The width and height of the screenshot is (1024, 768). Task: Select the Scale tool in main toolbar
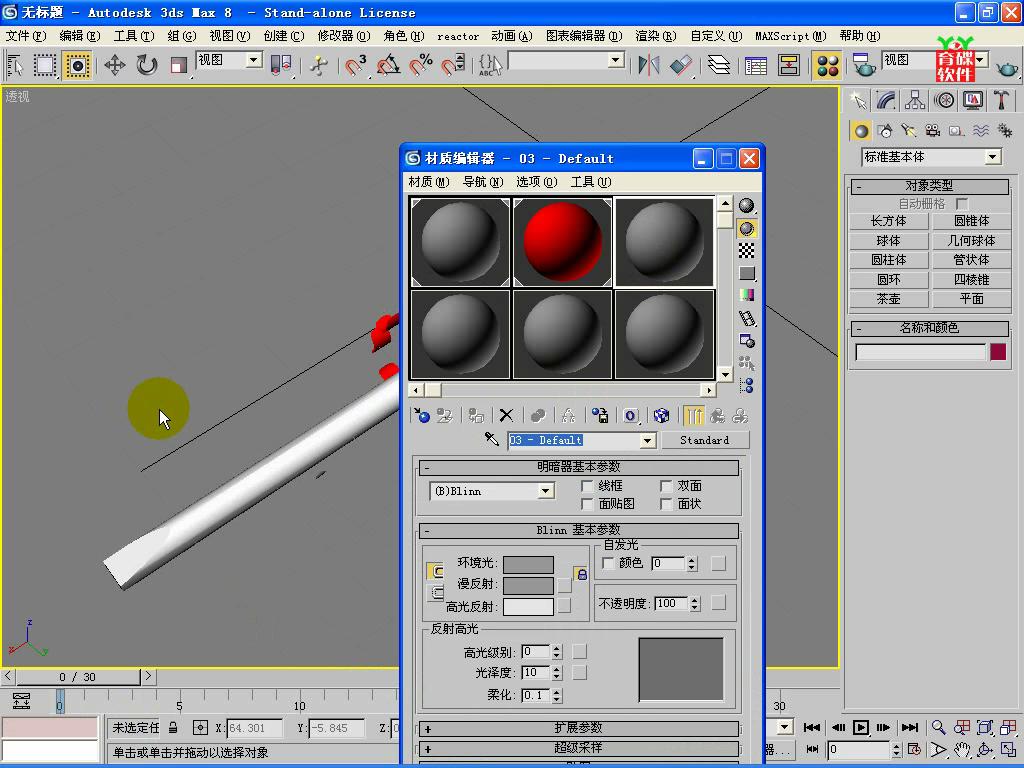click(178, 65)
